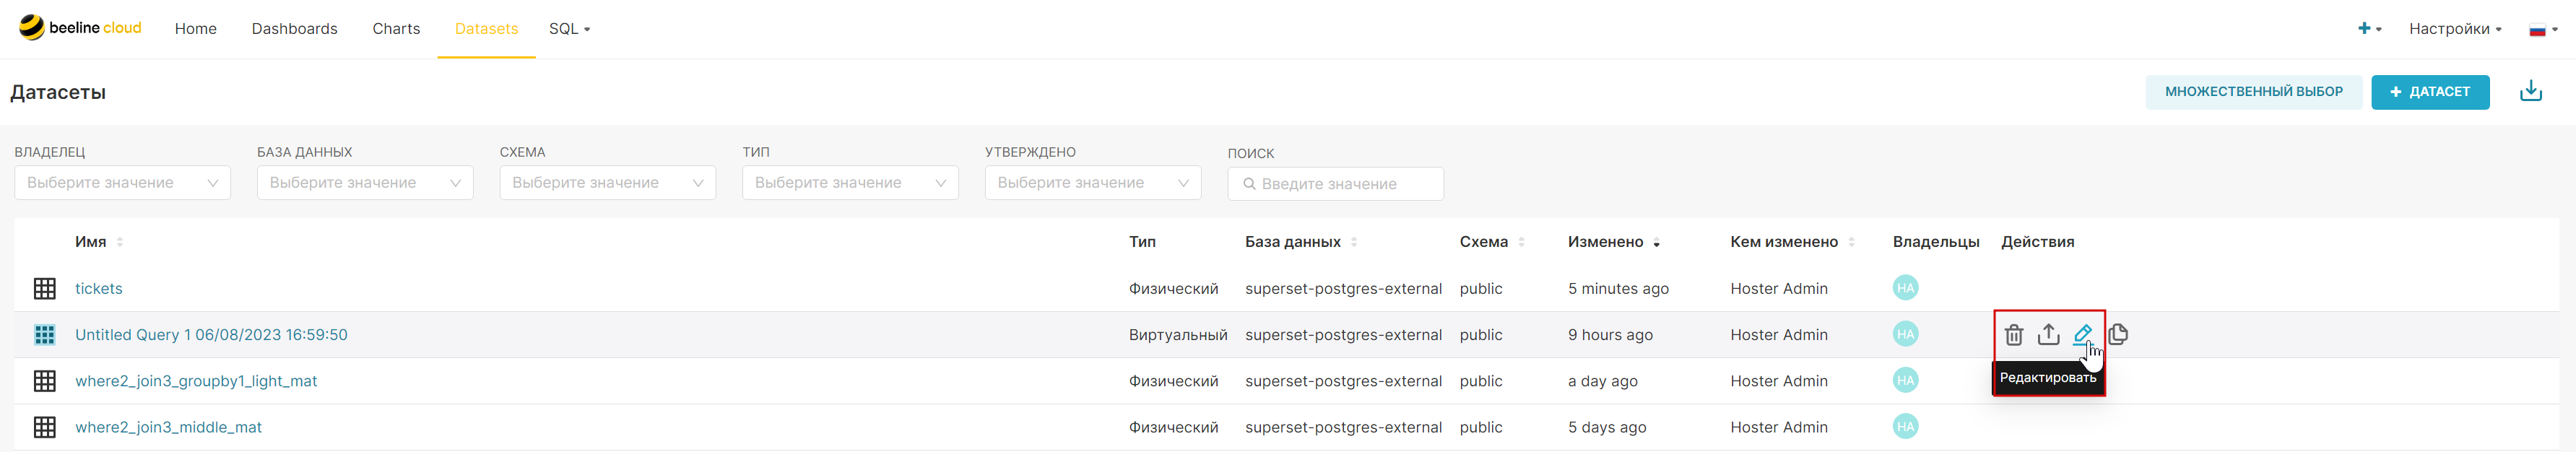Click '5 minutes ago' in tickets row
Viewport: 2576px width, 452px height.
pyautogui.click(x=1618, y=288)
